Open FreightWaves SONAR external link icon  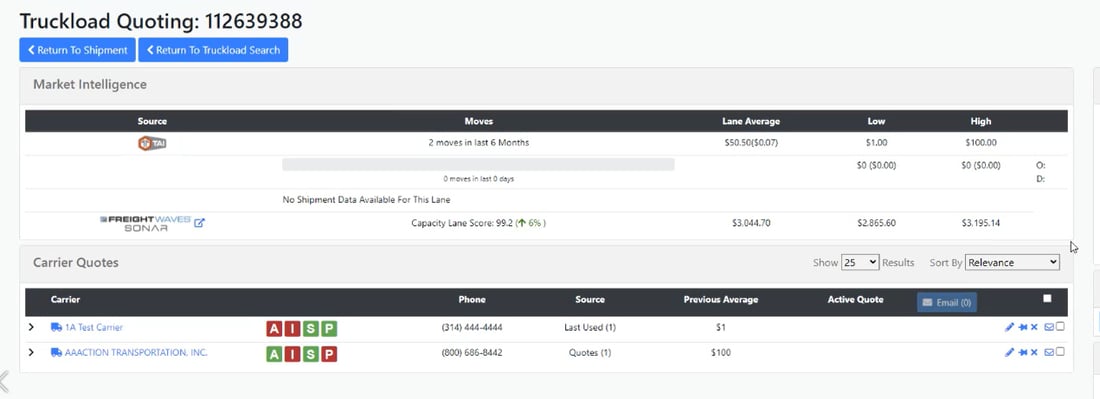coord(199,223)
